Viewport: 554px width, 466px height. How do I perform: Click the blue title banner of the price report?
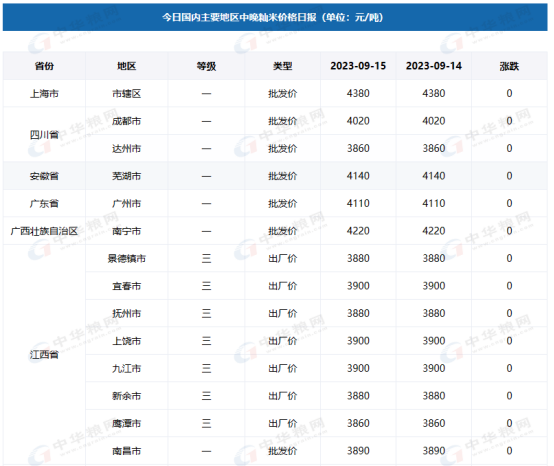pyautogui.click(x=275, y=17)
